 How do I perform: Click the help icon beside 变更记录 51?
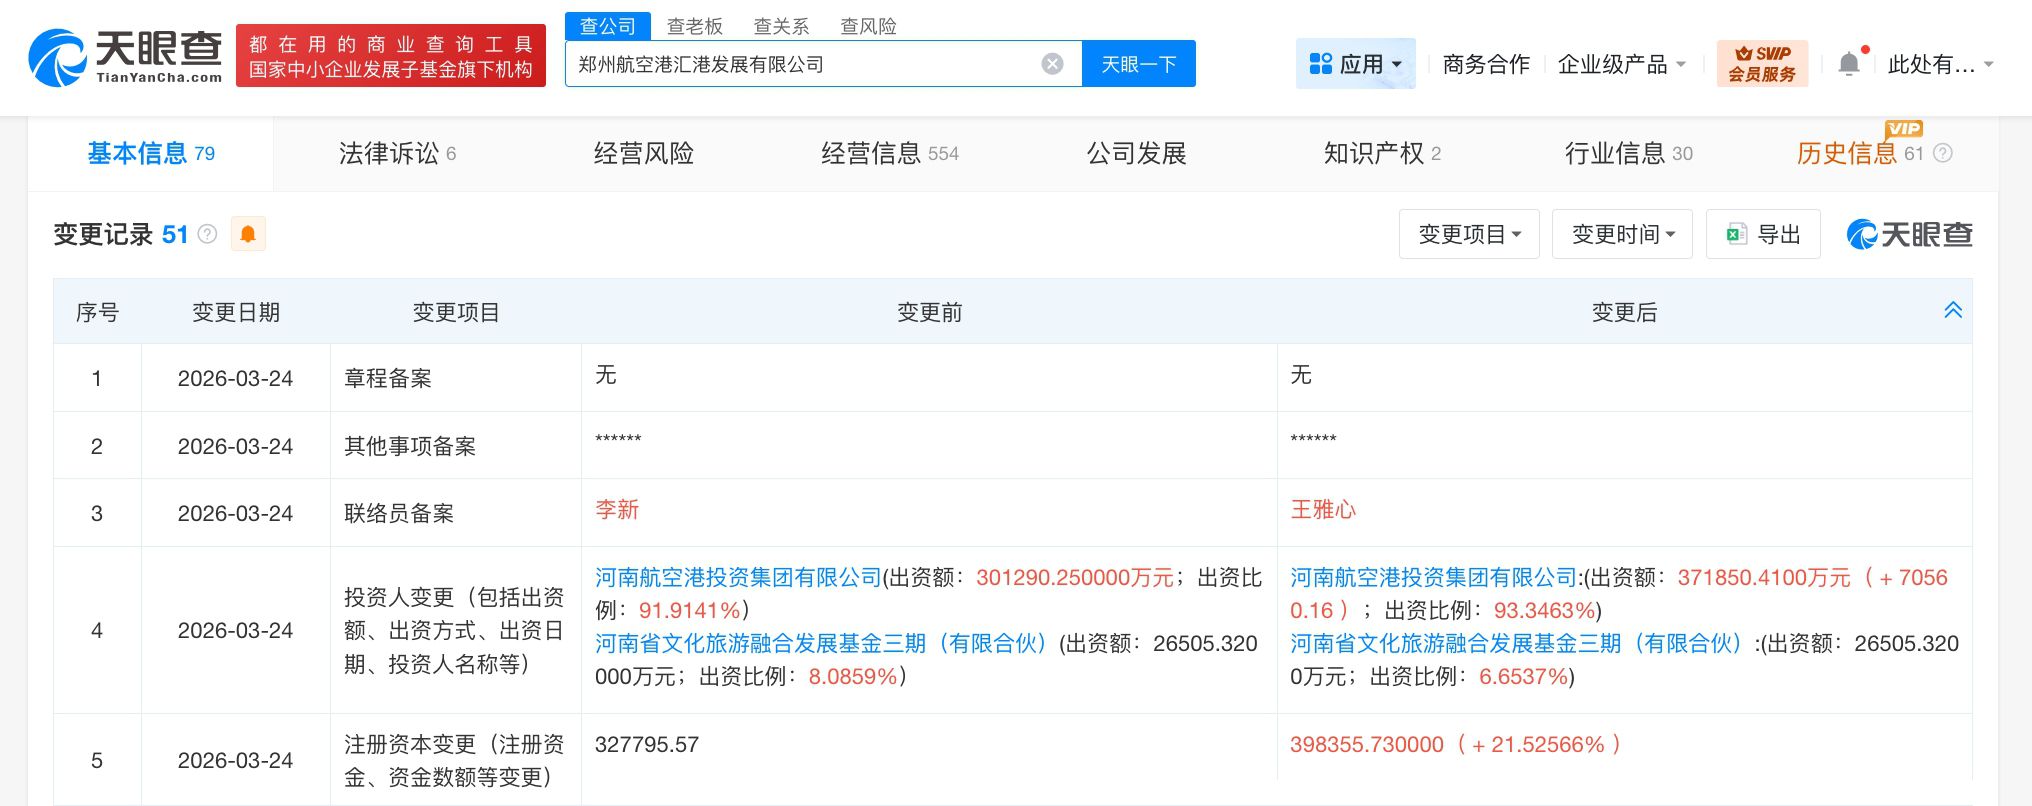point(207,234)
